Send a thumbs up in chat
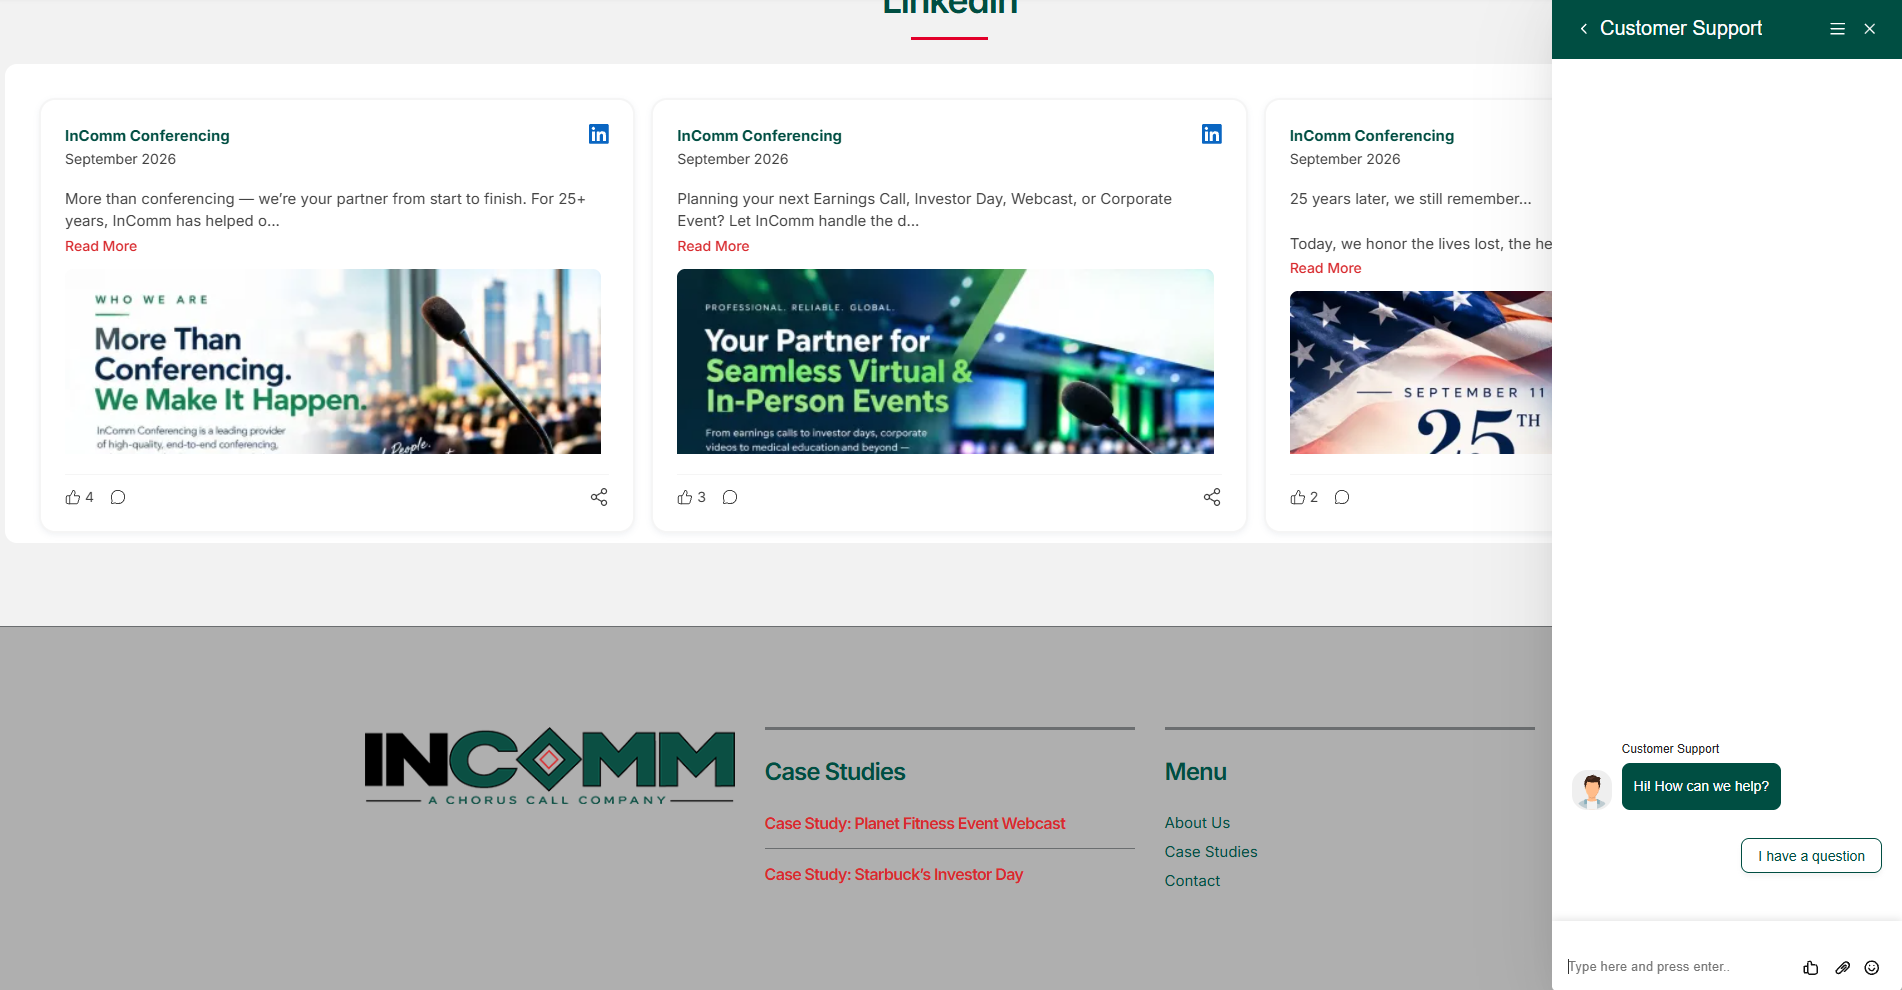This screenshot has height=990, width=1902. (1811, 967)
